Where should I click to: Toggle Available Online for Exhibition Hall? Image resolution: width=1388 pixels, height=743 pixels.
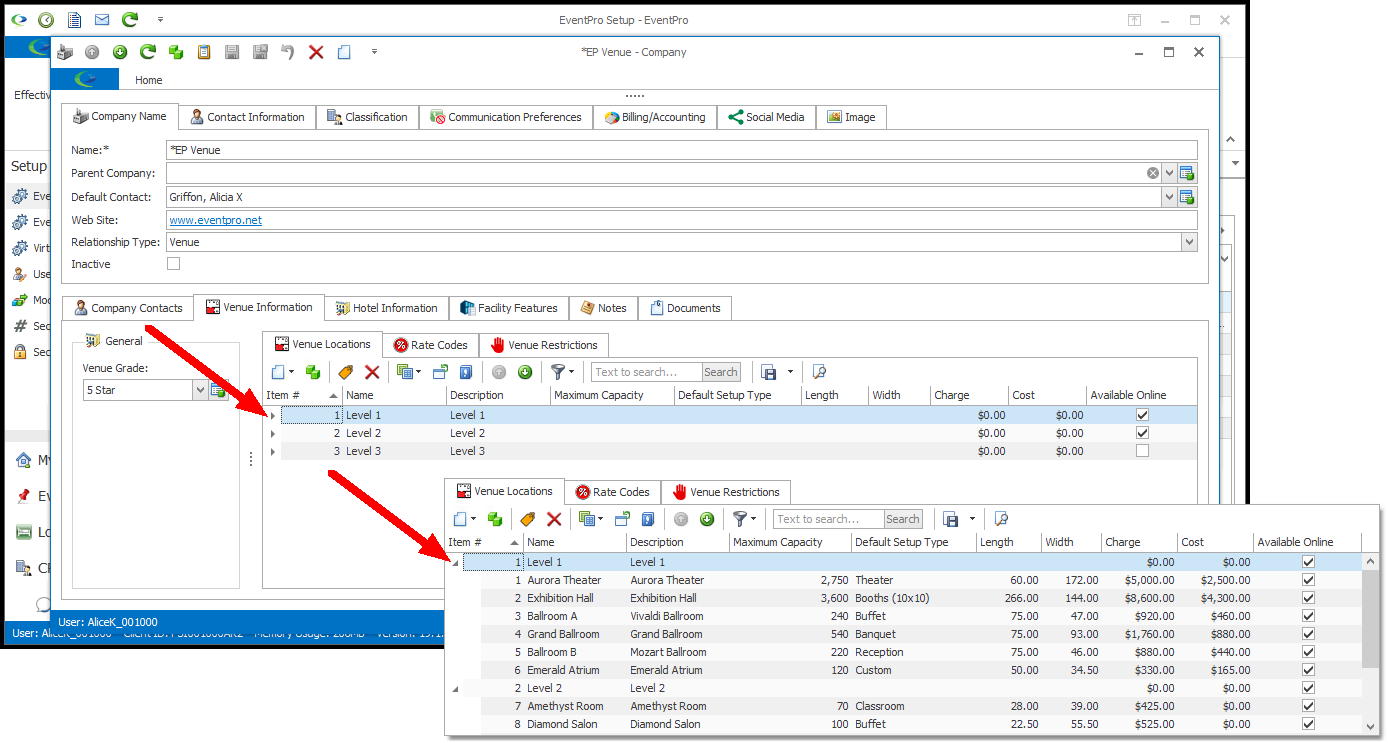point(1309,598)
